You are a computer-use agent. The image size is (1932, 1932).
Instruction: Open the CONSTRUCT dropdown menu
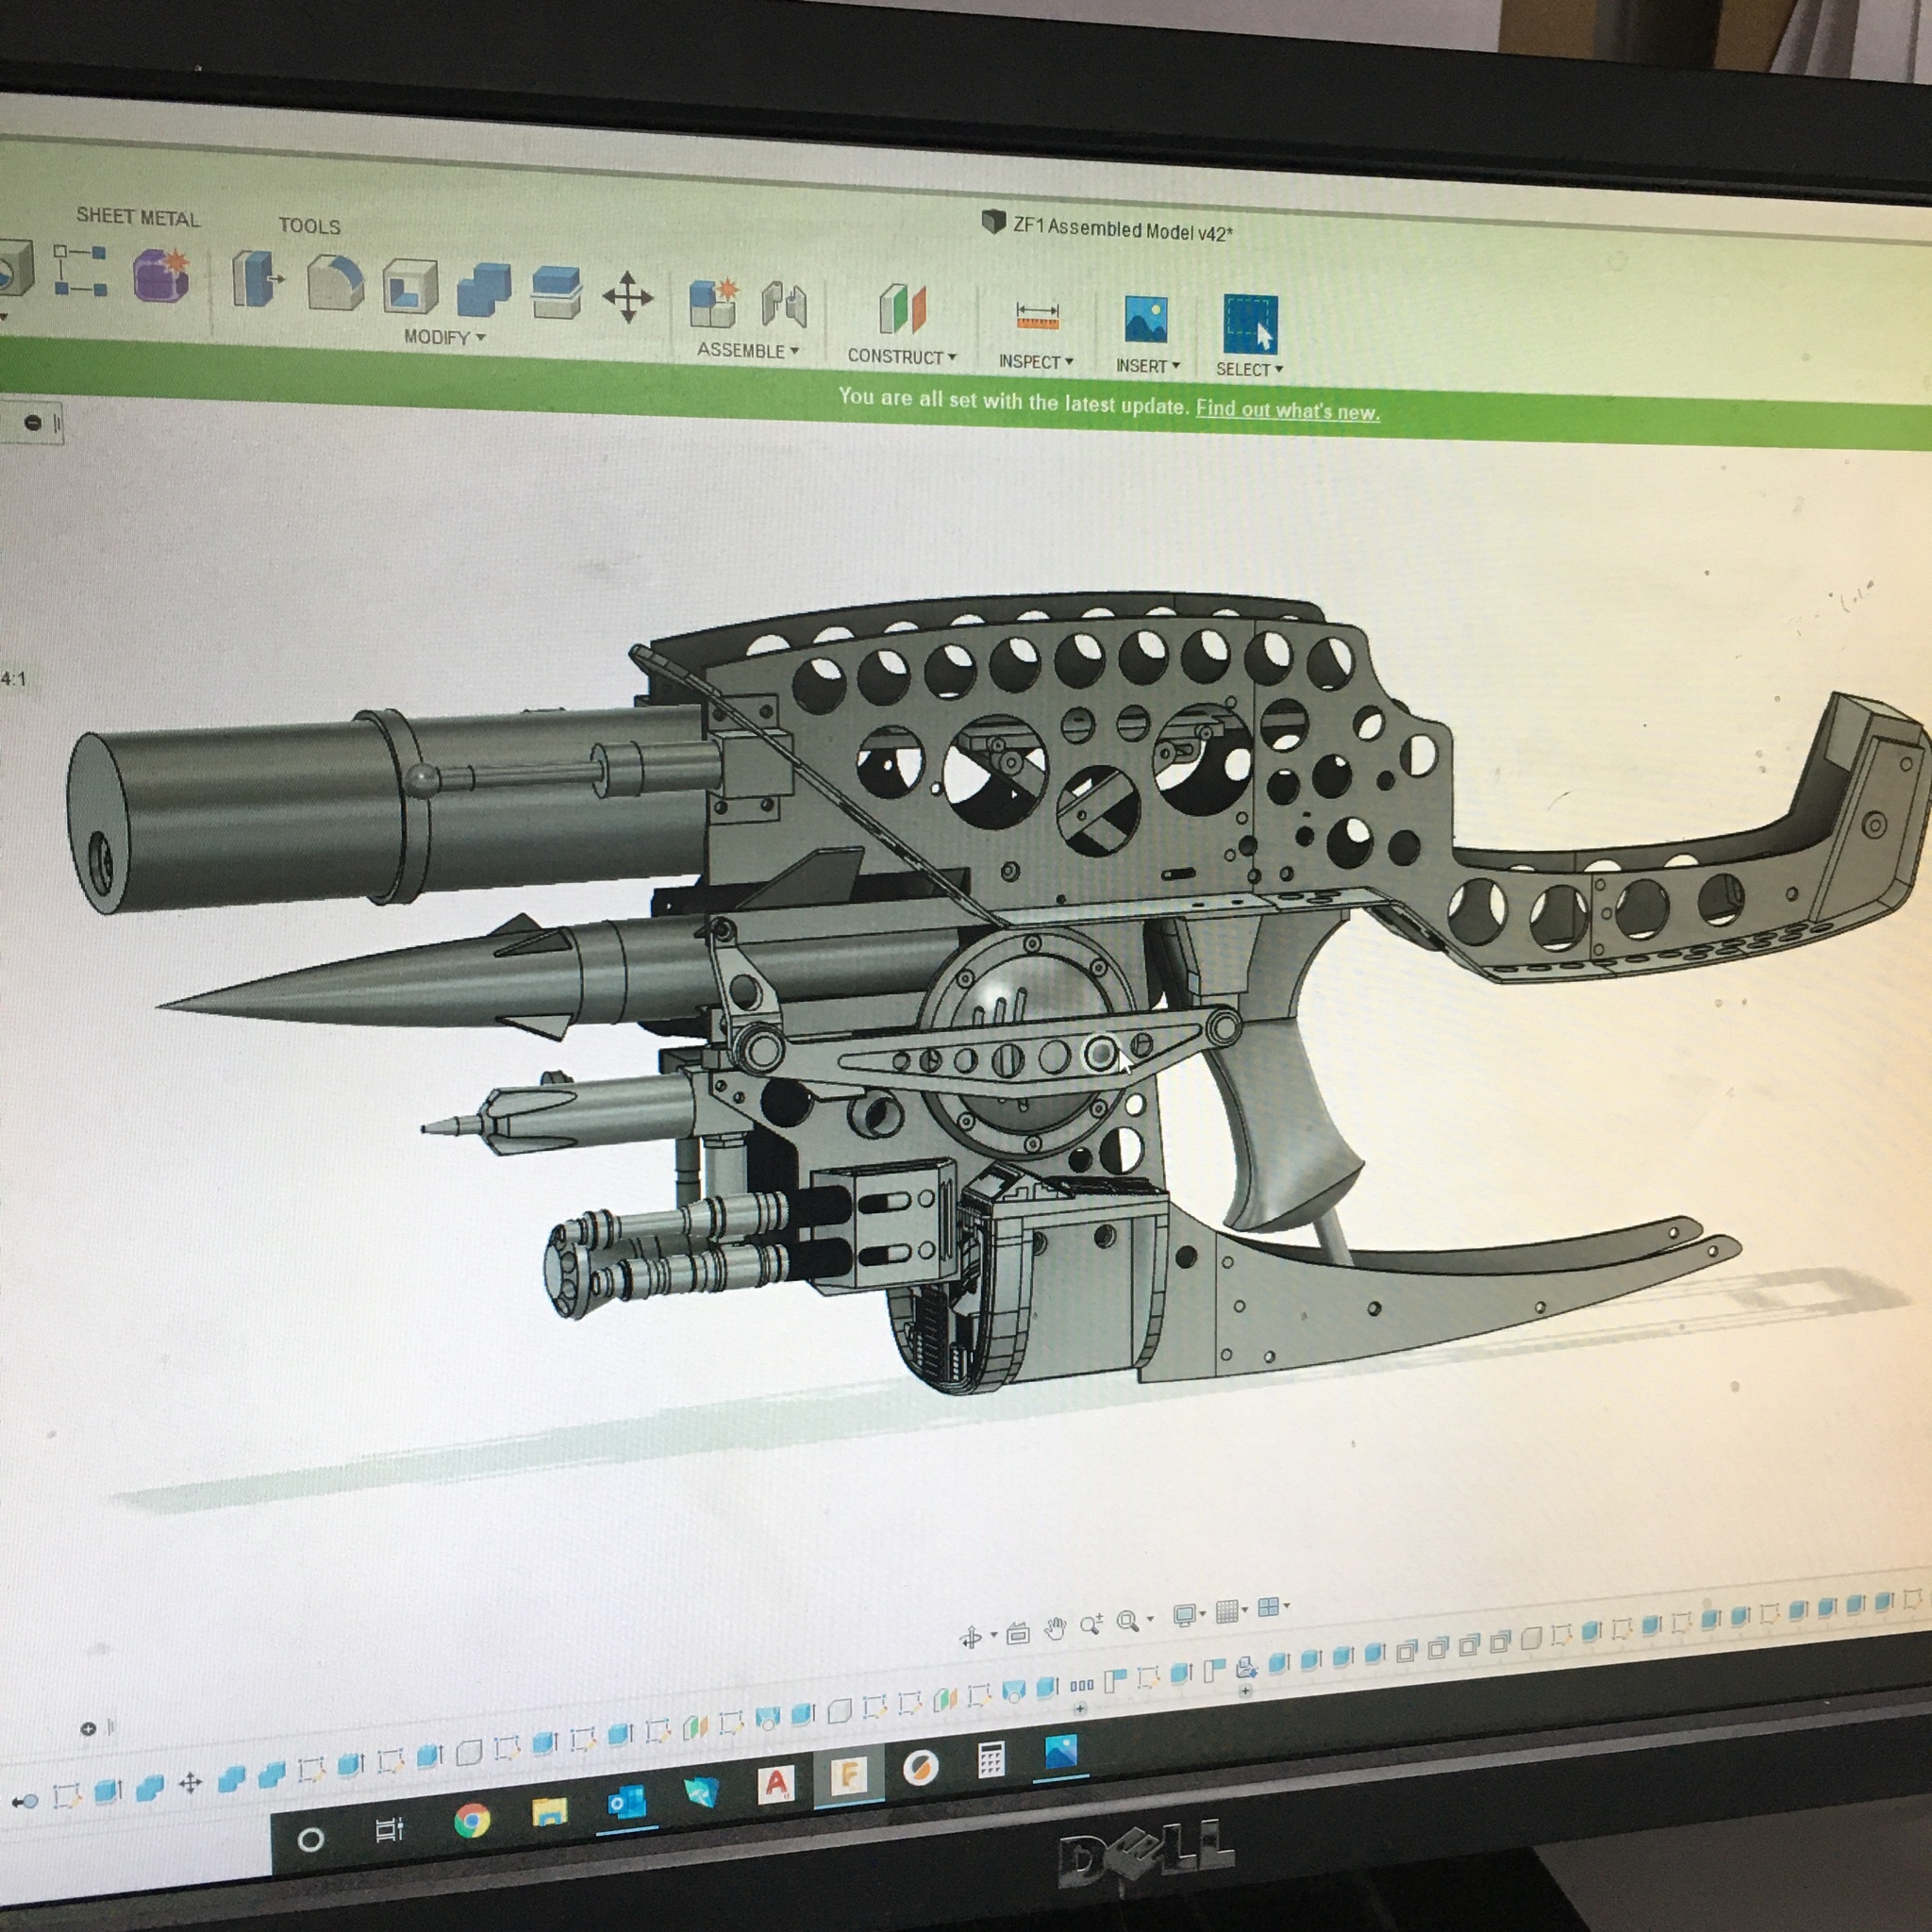pyautogui.click(x=902, y=356)
